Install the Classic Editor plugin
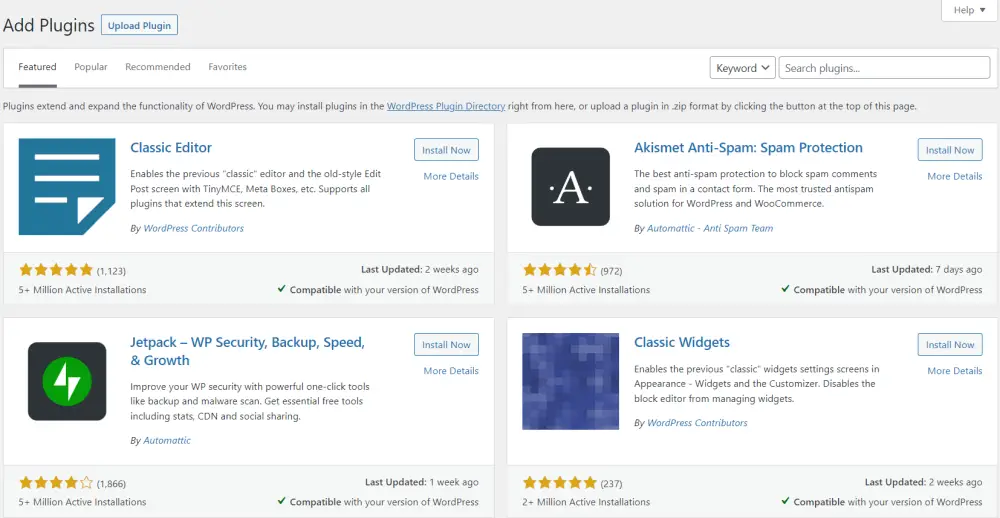The width and height of the screenshot is (1000, 518). coord(446,150)
